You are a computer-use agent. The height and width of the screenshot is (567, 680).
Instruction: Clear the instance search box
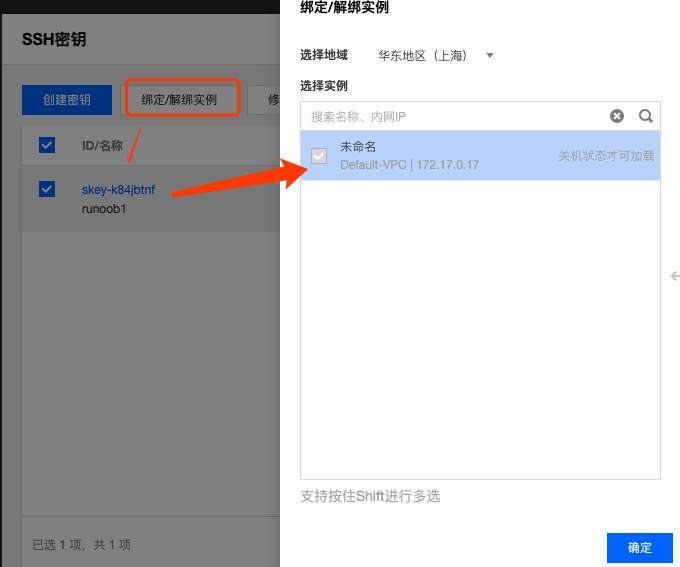click(x=617, y=116)
